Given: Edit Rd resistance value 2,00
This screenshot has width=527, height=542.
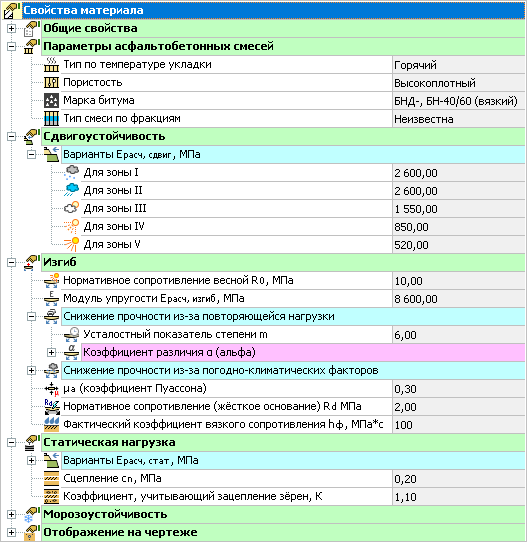Looking at the screenshot, I should coord(459,406).
